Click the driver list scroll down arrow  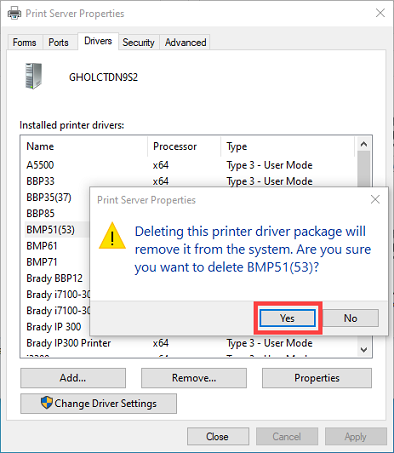point(364,349)
